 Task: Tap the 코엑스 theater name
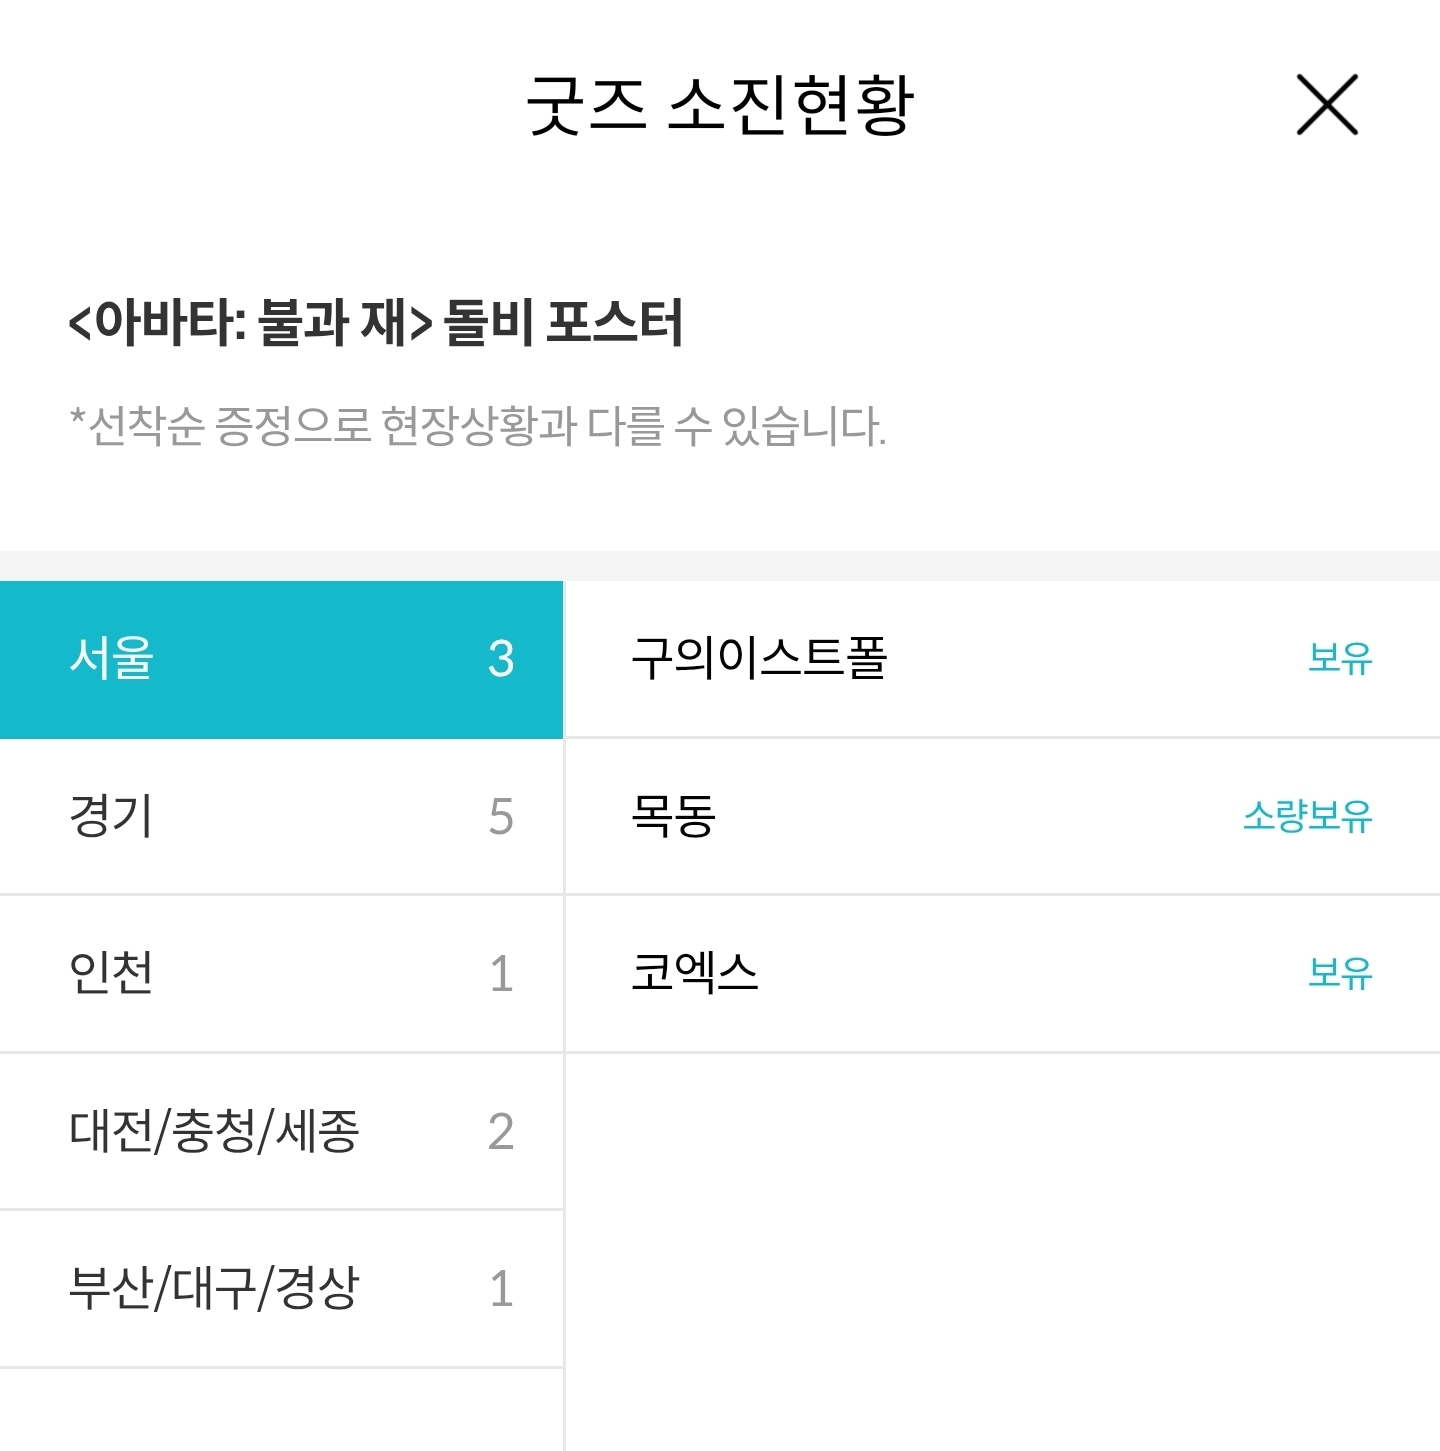tap(695, 973)
